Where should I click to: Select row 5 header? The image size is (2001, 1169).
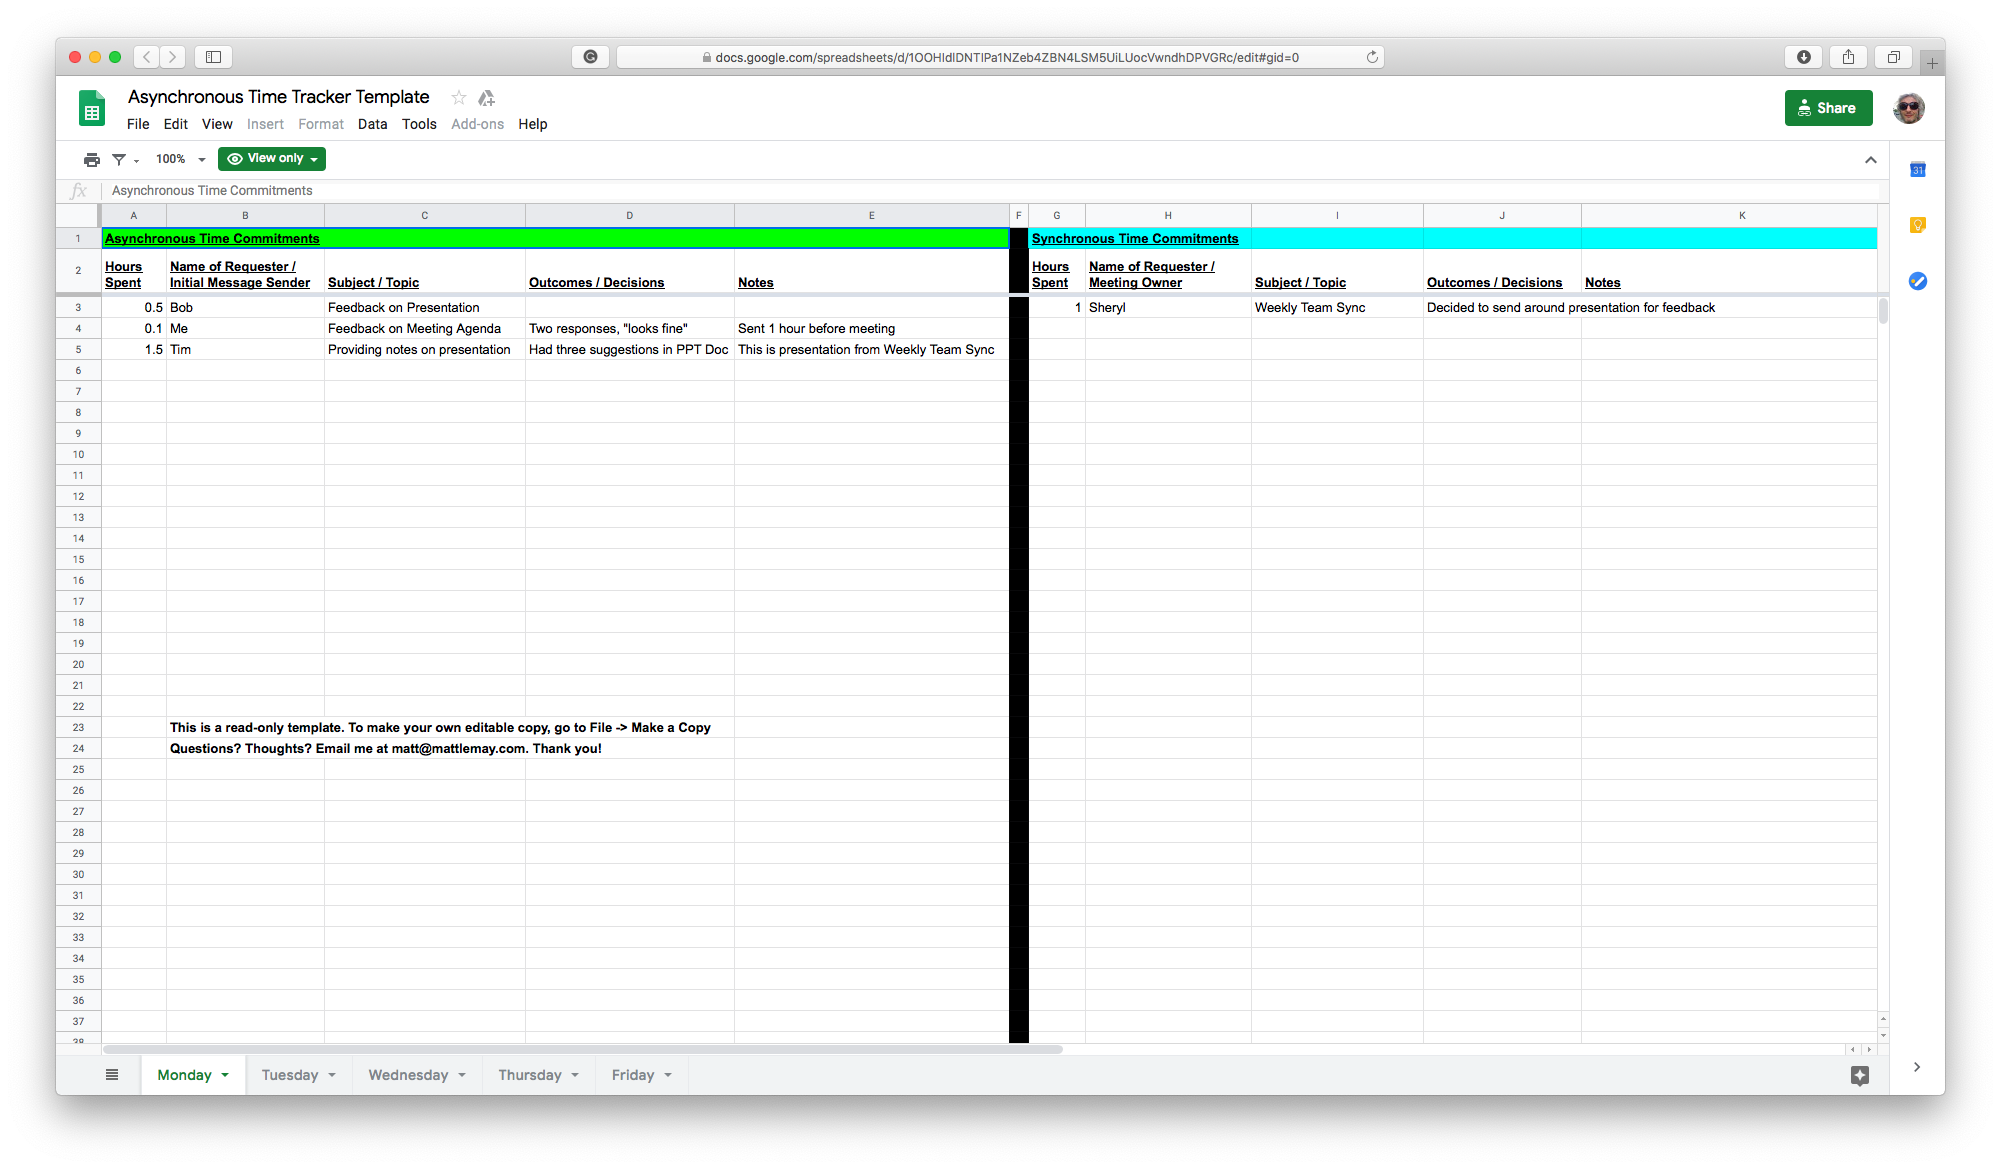78,350
